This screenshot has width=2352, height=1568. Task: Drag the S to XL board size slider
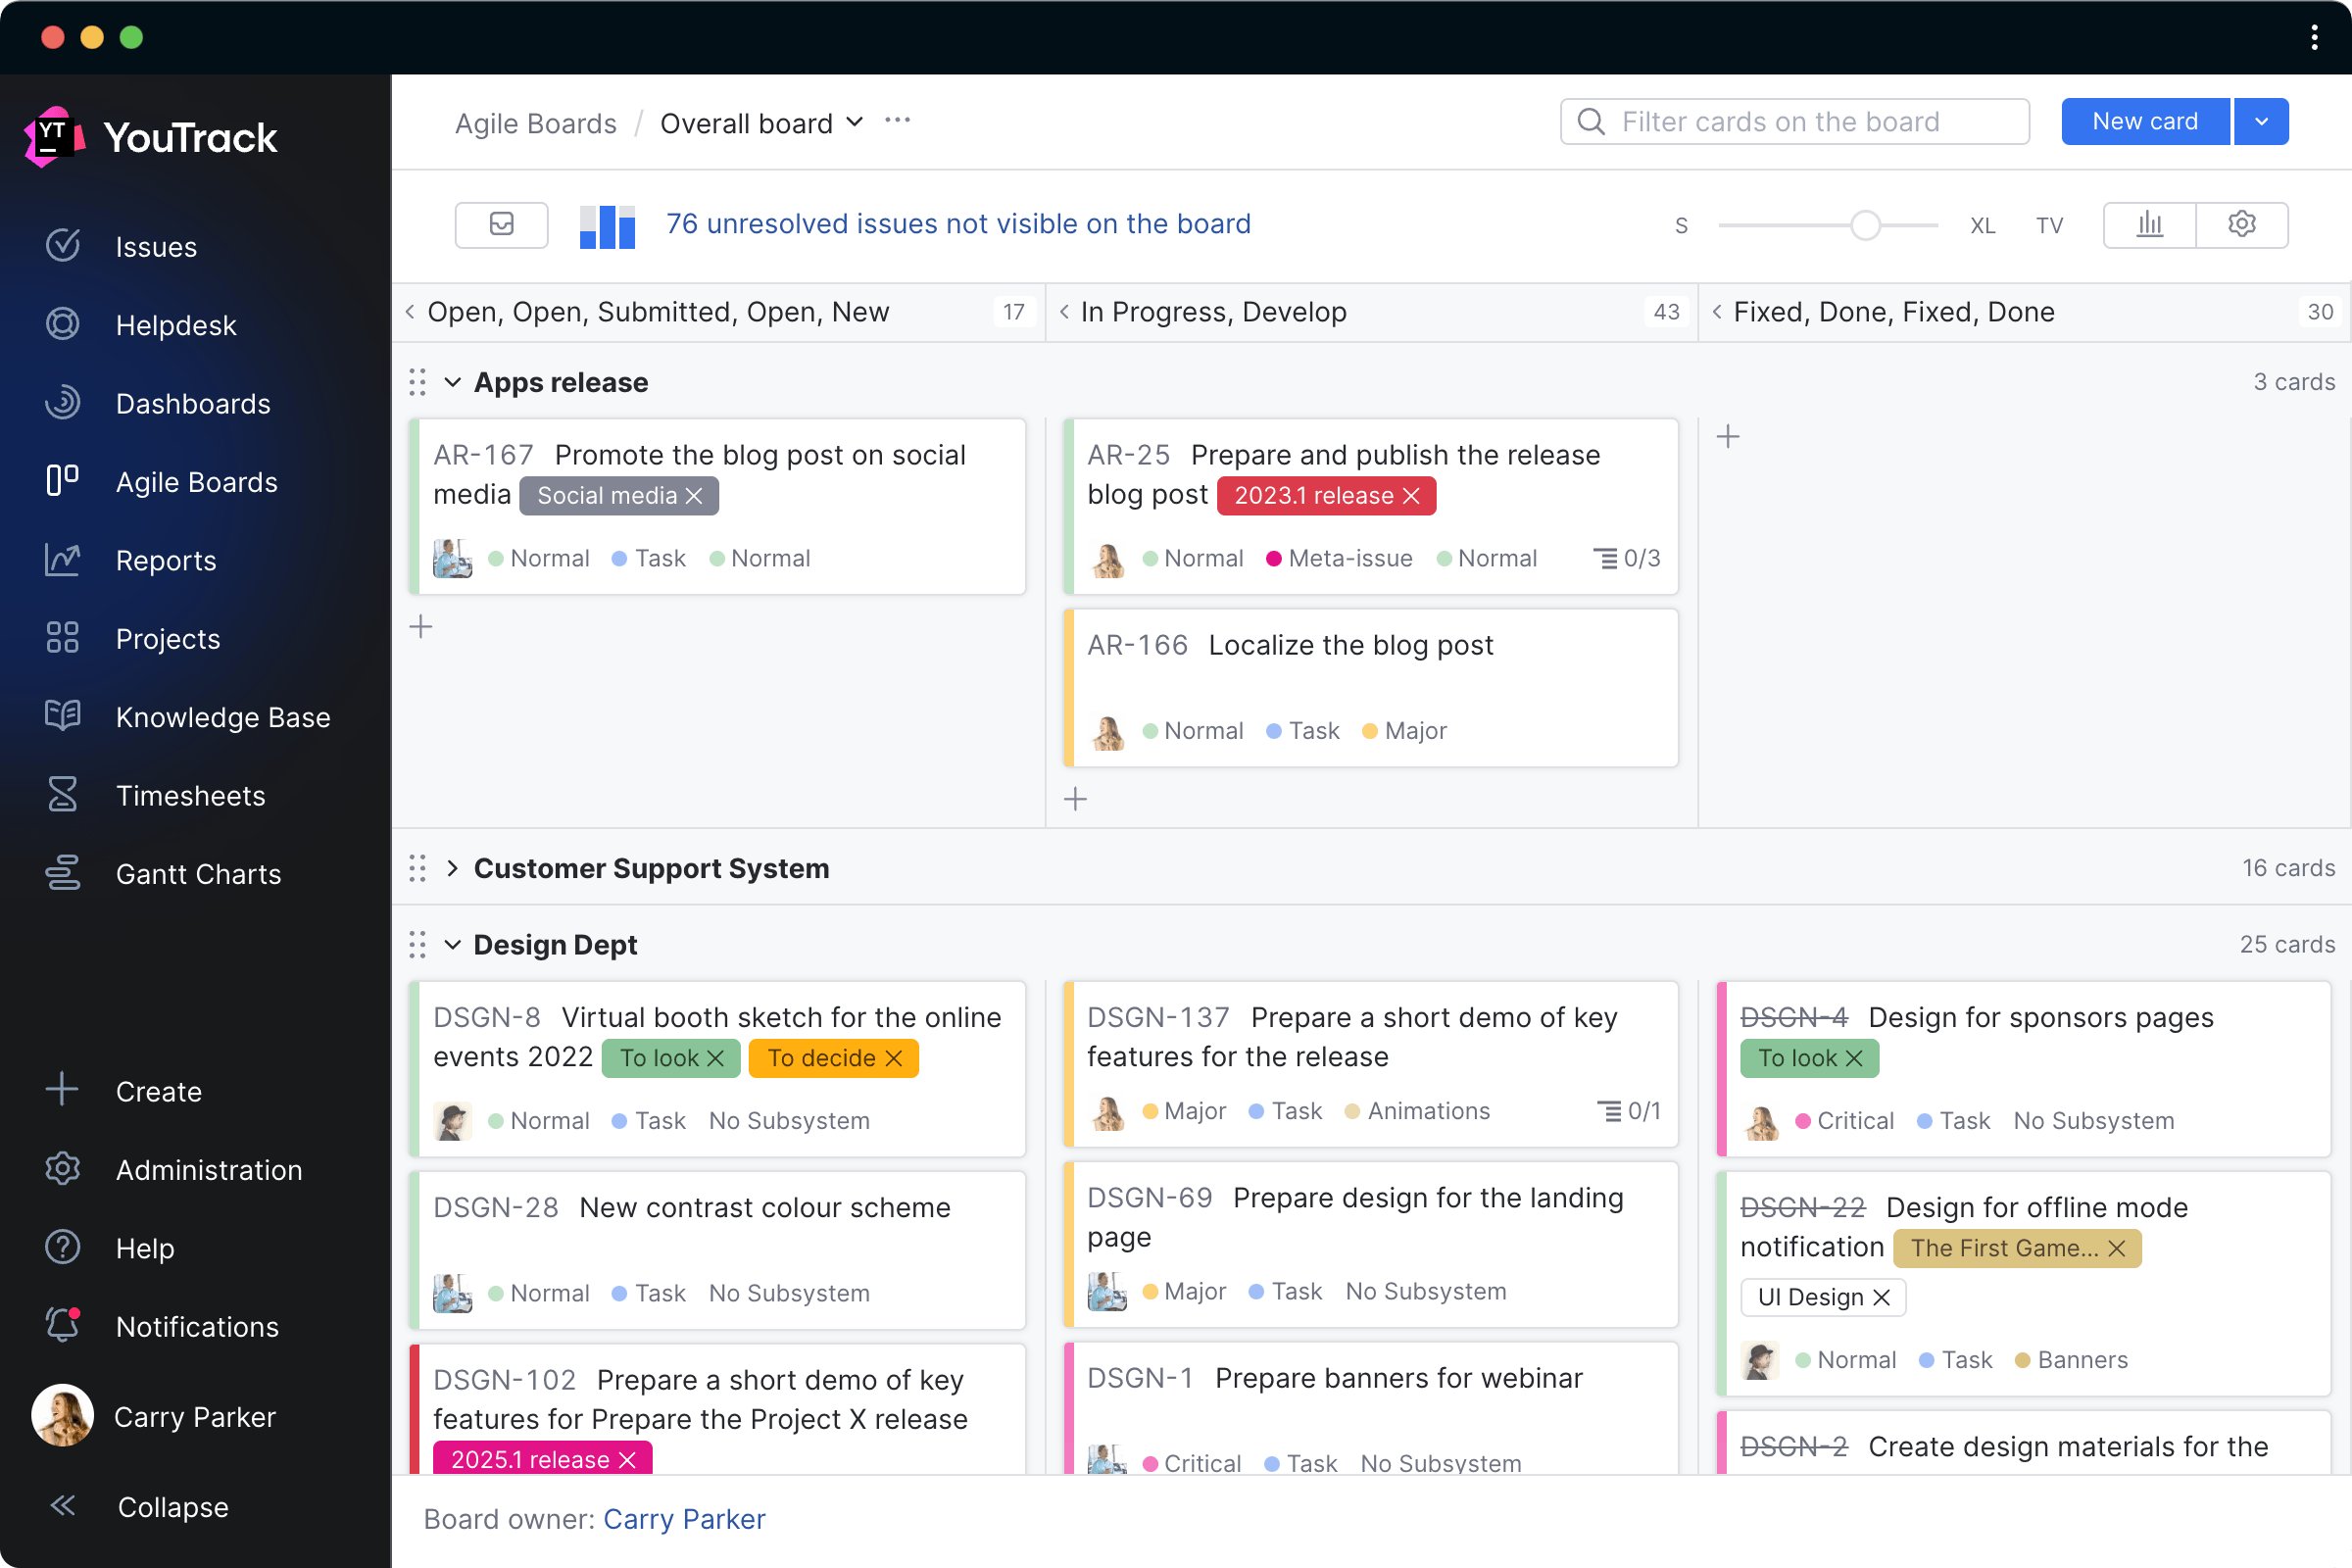(1864, 224)
